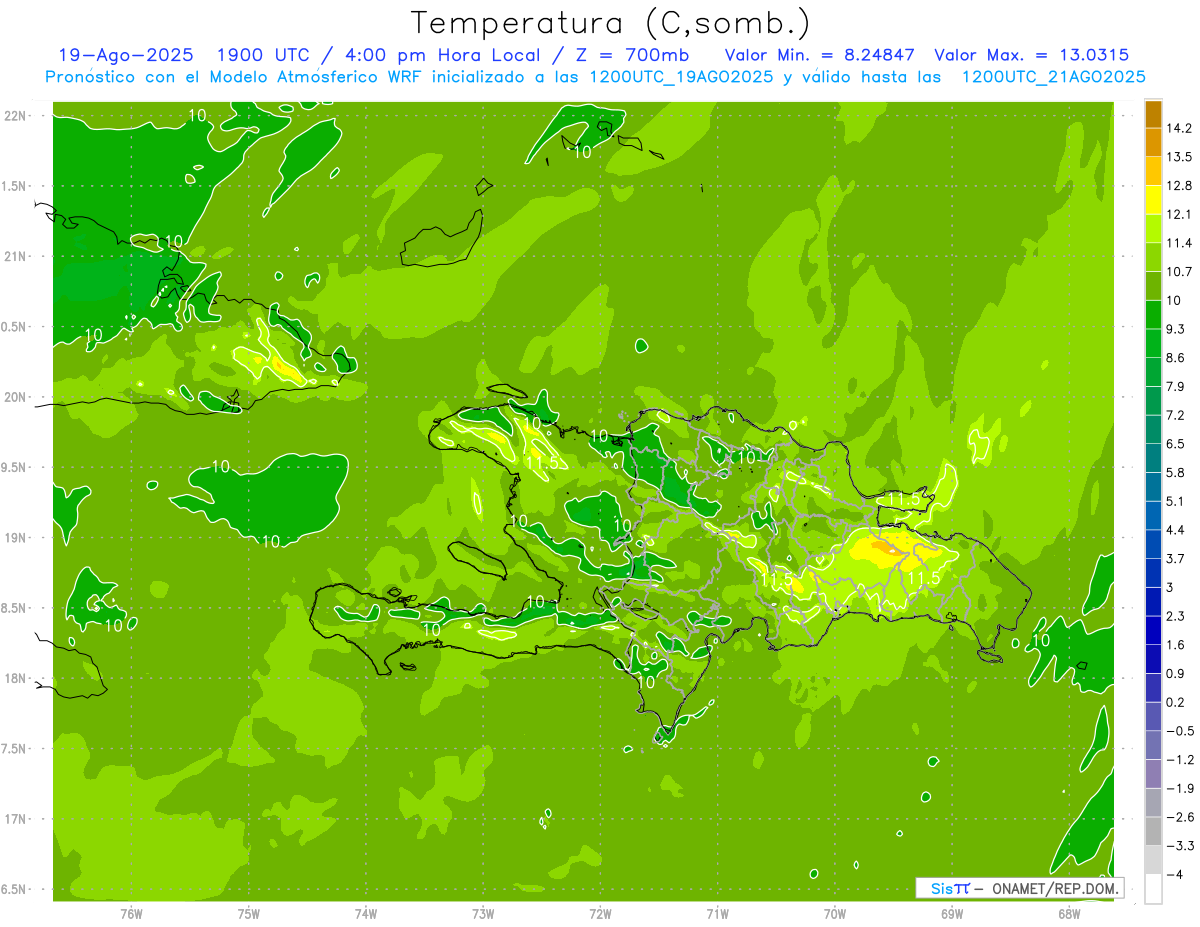Click the '10.7' legend value

click(1180, 271)
